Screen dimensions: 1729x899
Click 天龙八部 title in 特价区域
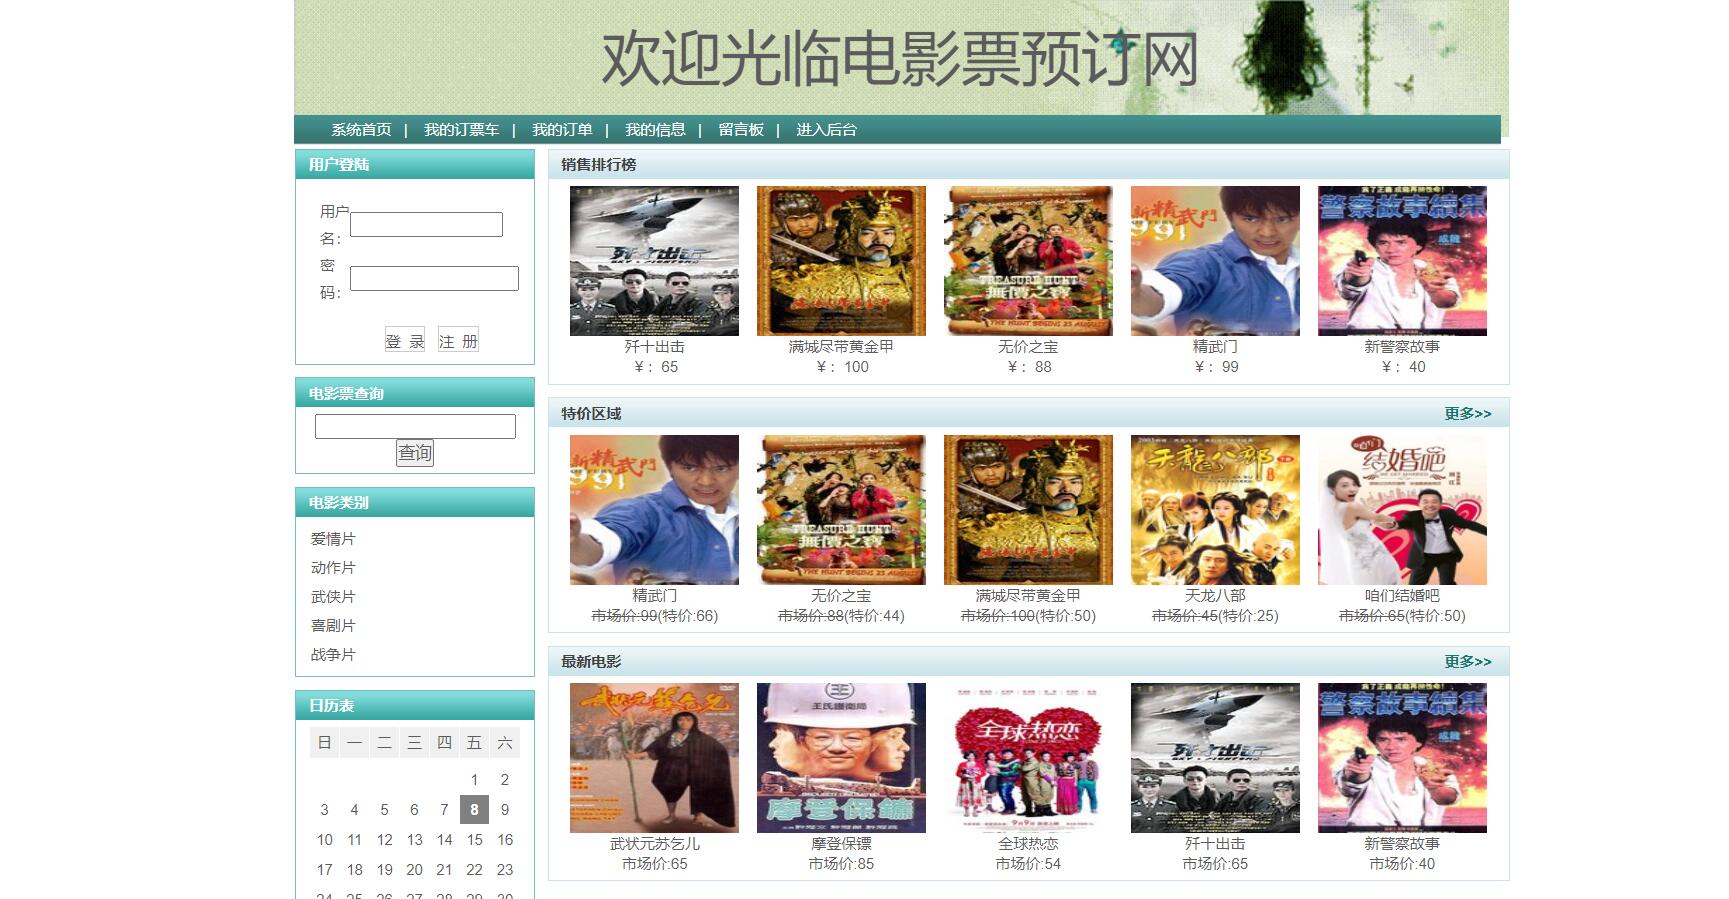1215,596
